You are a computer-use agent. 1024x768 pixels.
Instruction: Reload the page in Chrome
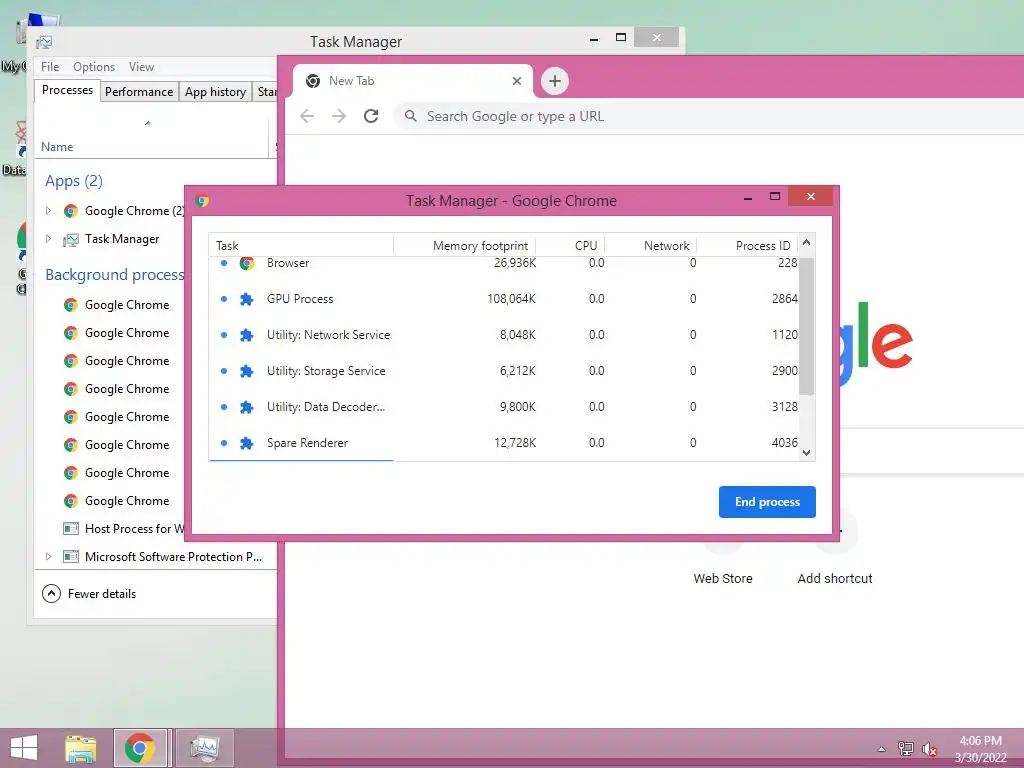pyautogui.click(x=371, y=116)
